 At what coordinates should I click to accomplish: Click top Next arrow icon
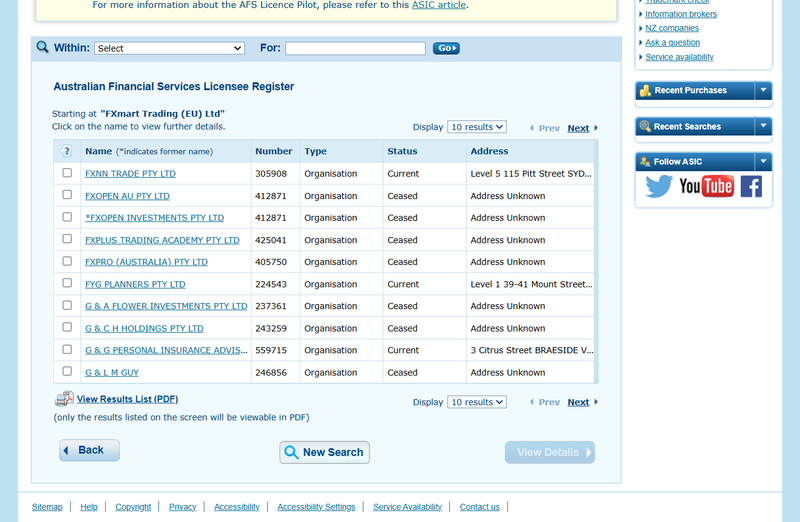click(595, 128)
